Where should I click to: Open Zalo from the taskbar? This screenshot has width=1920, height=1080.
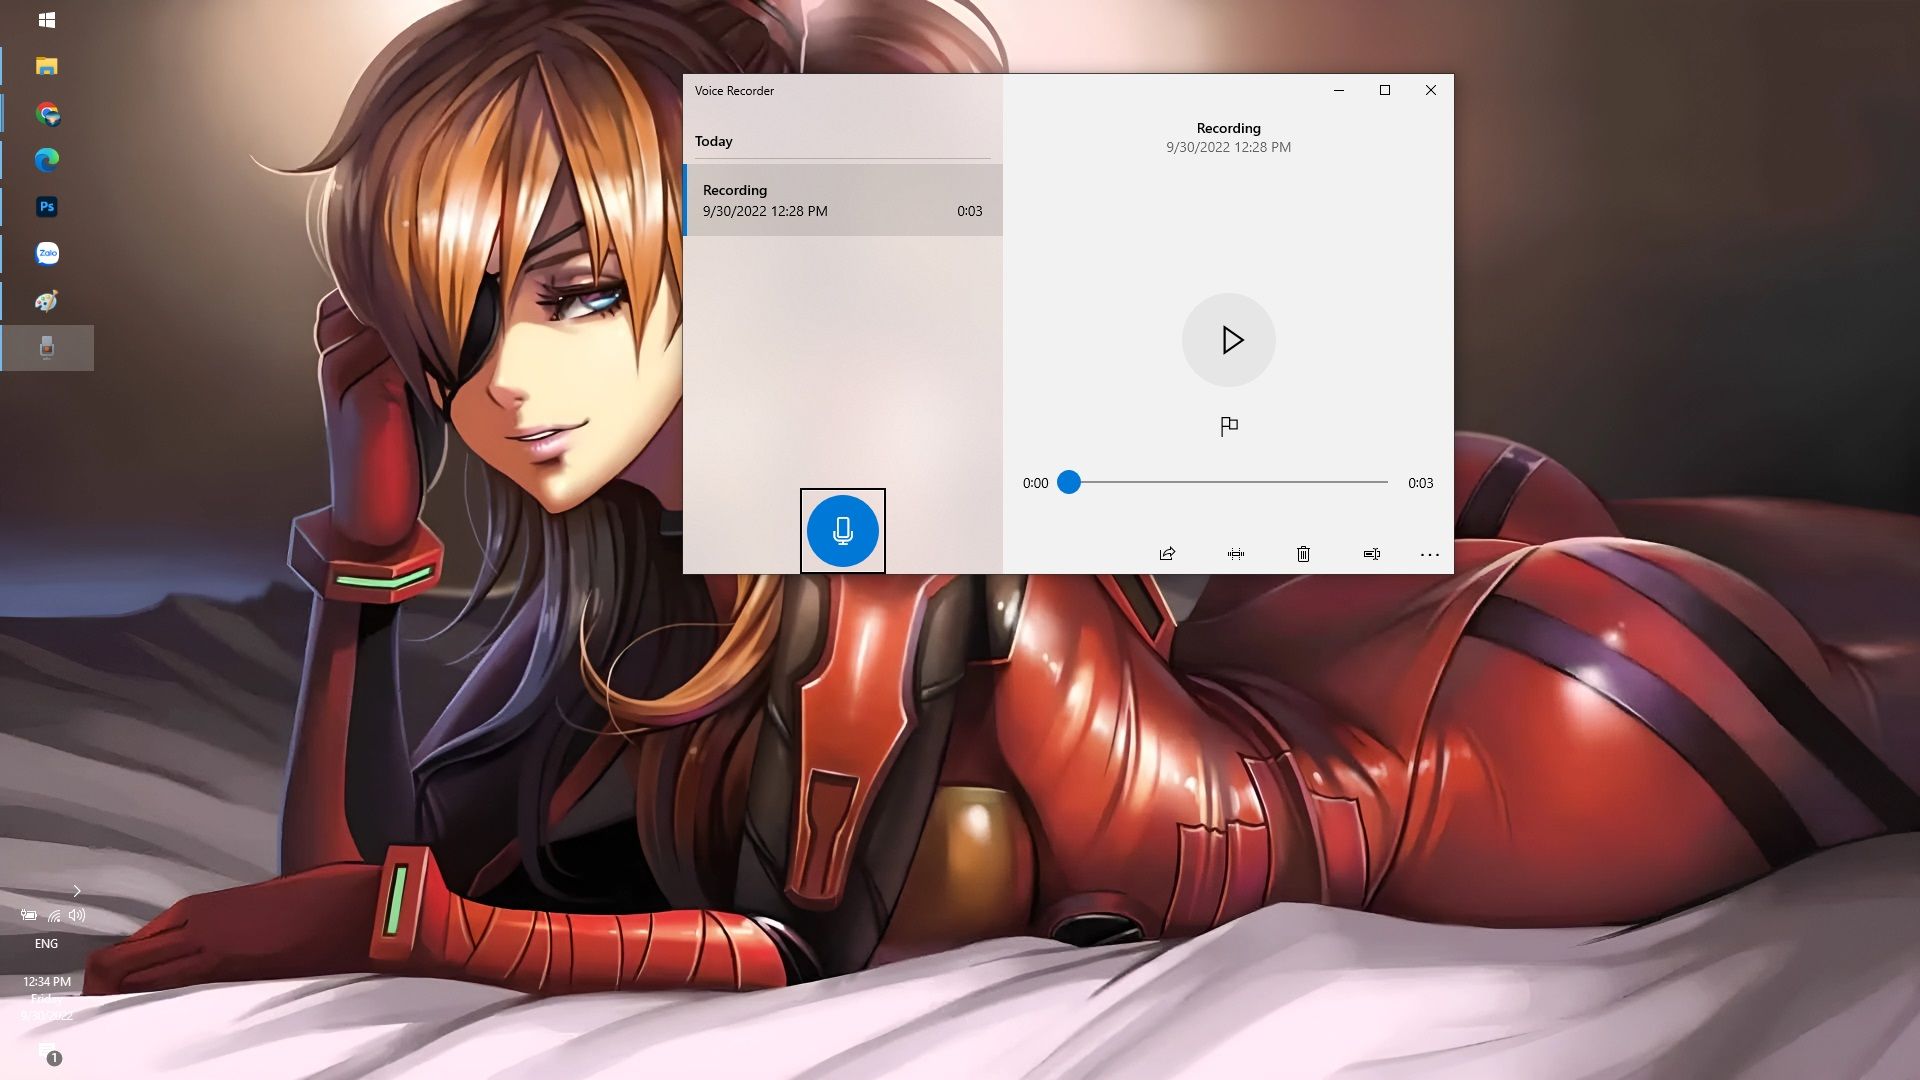[x=47, y=254]
